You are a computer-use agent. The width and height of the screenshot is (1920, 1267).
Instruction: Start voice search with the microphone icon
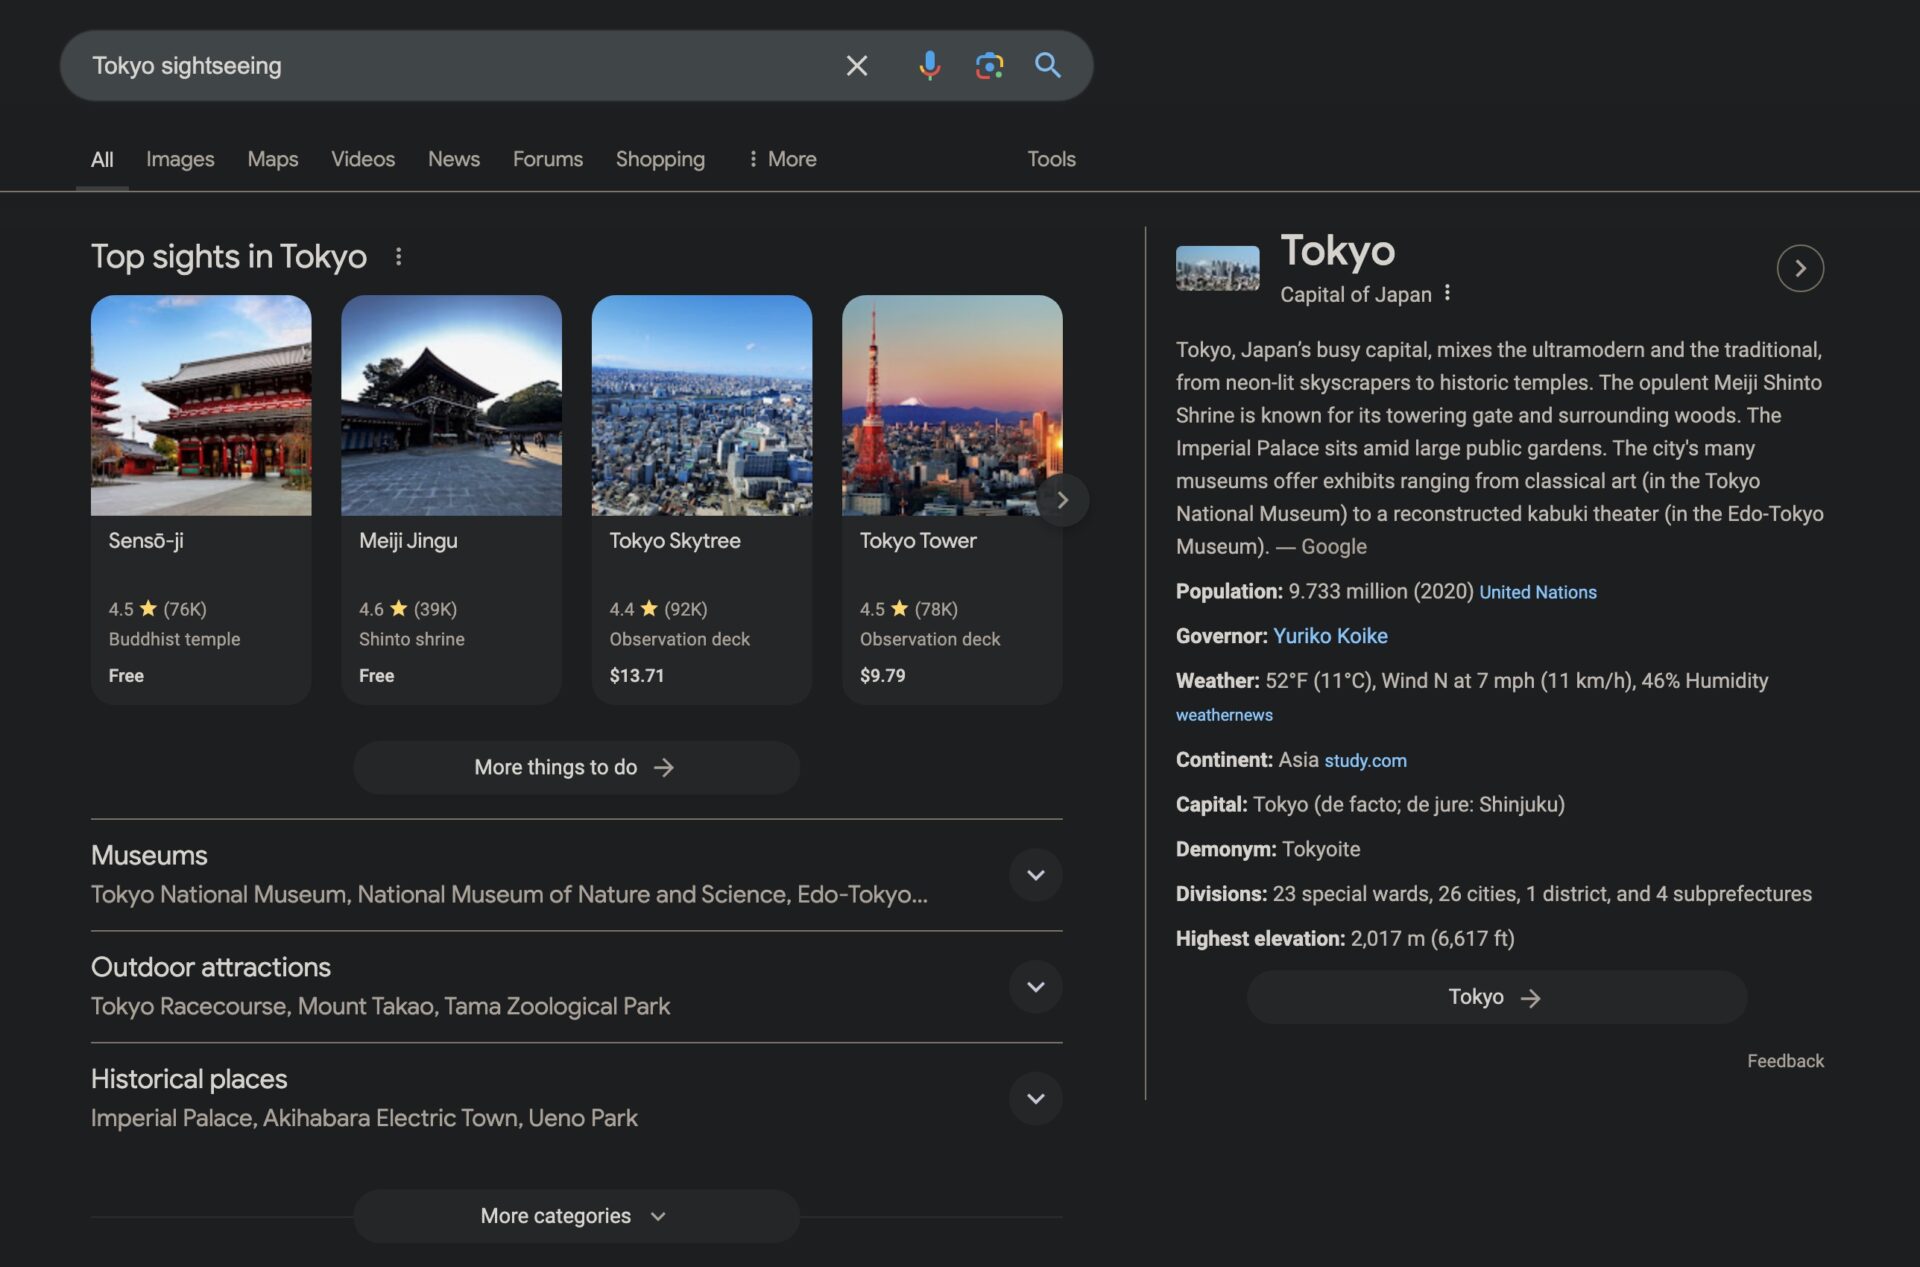[x=929, y=66]
